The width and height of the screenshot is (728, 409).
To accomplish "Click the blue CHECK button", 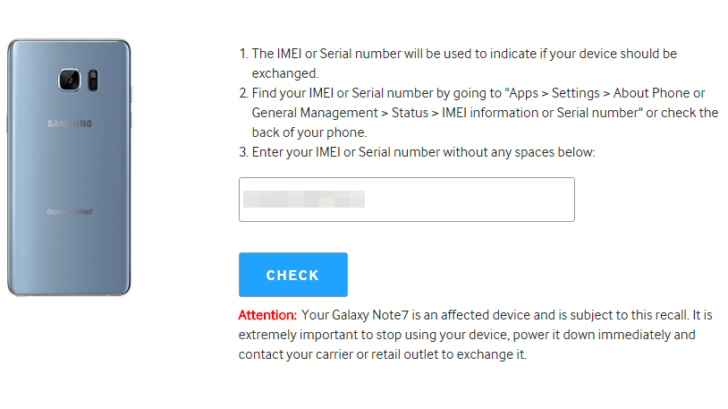I will 293,275.
